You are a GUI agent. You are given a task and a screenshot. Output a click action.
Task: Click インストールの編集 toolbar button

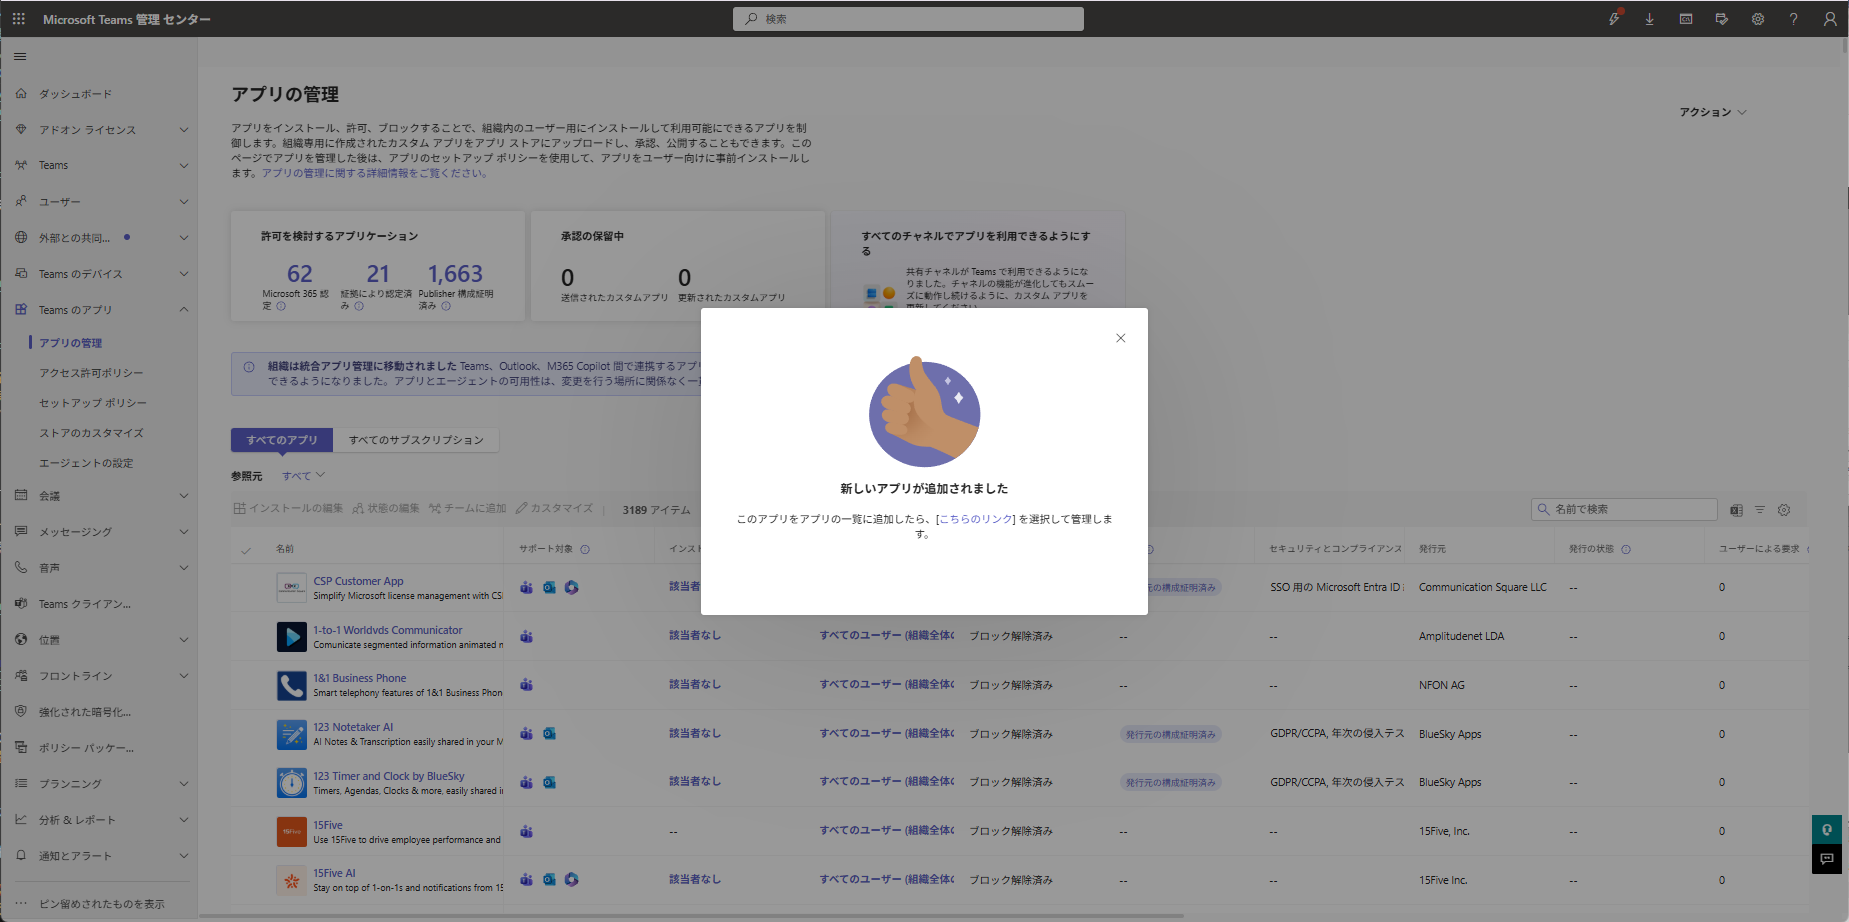coord(288,509)
